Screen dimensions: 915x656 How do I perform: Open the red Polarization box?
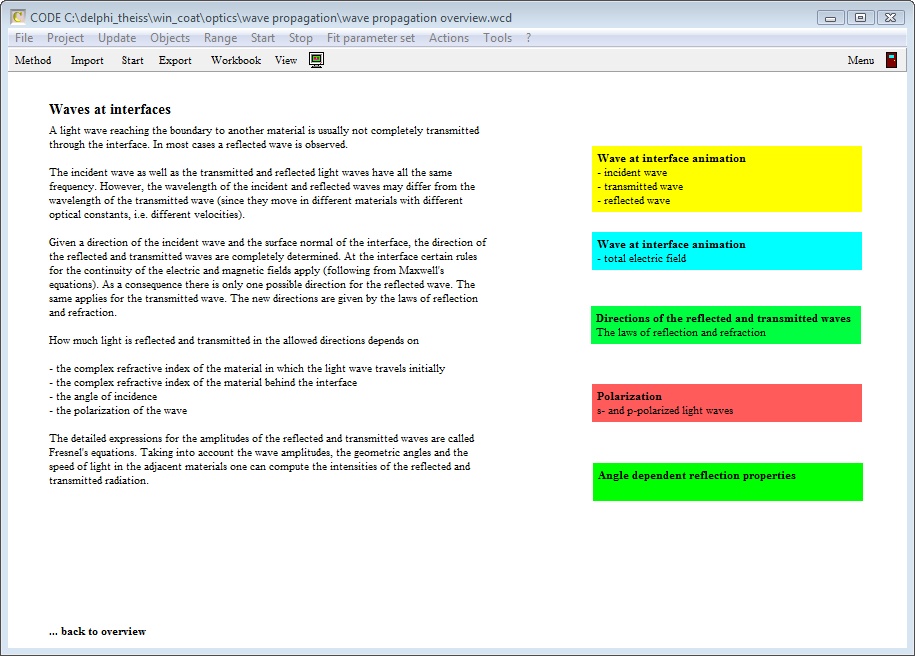point(727,403)
